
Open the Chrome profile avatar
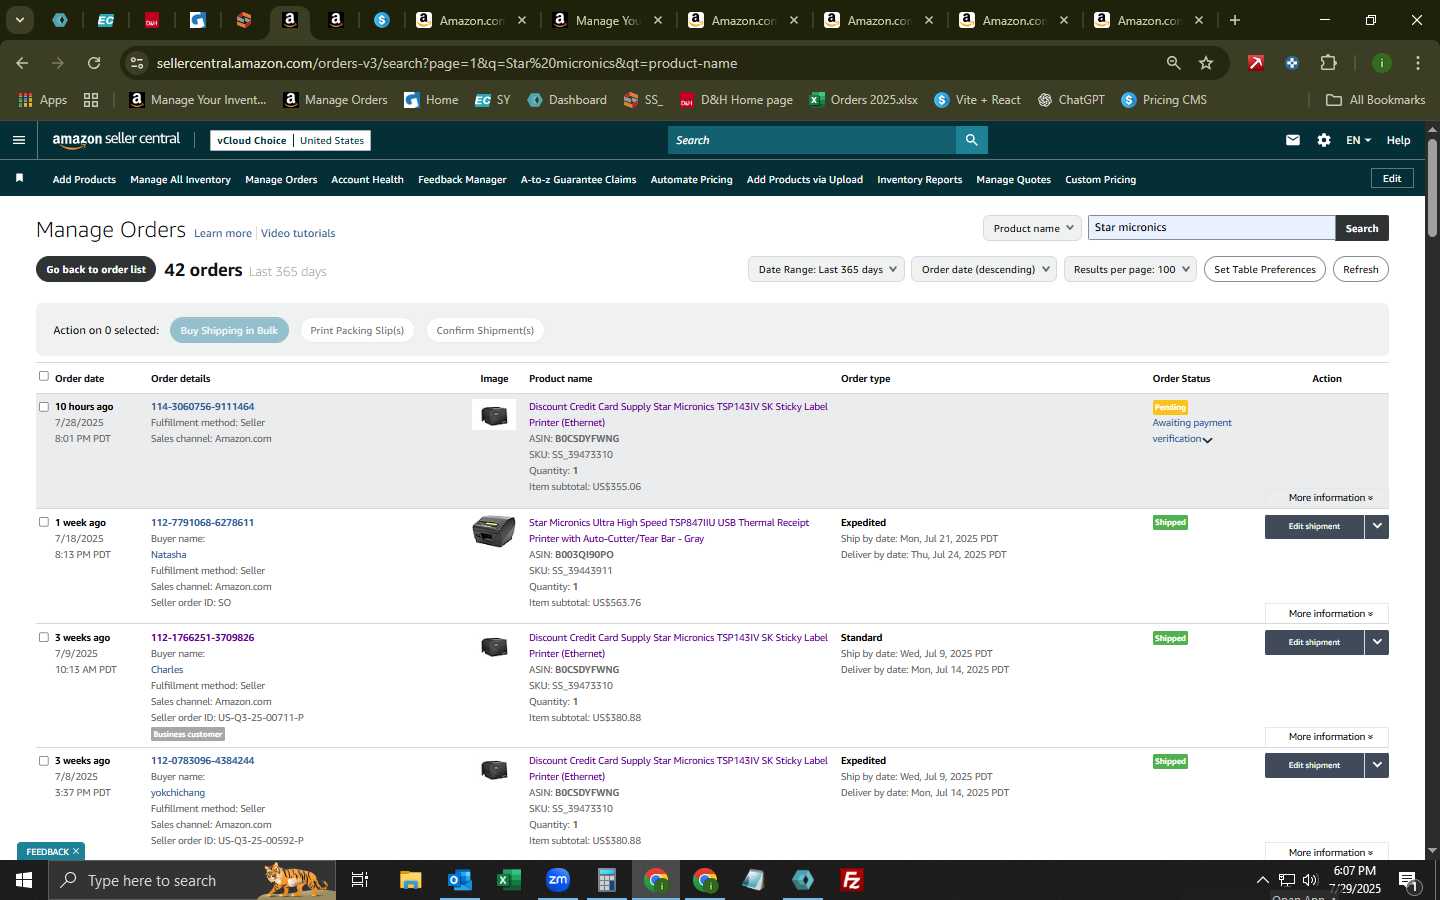click(1382, 63)
